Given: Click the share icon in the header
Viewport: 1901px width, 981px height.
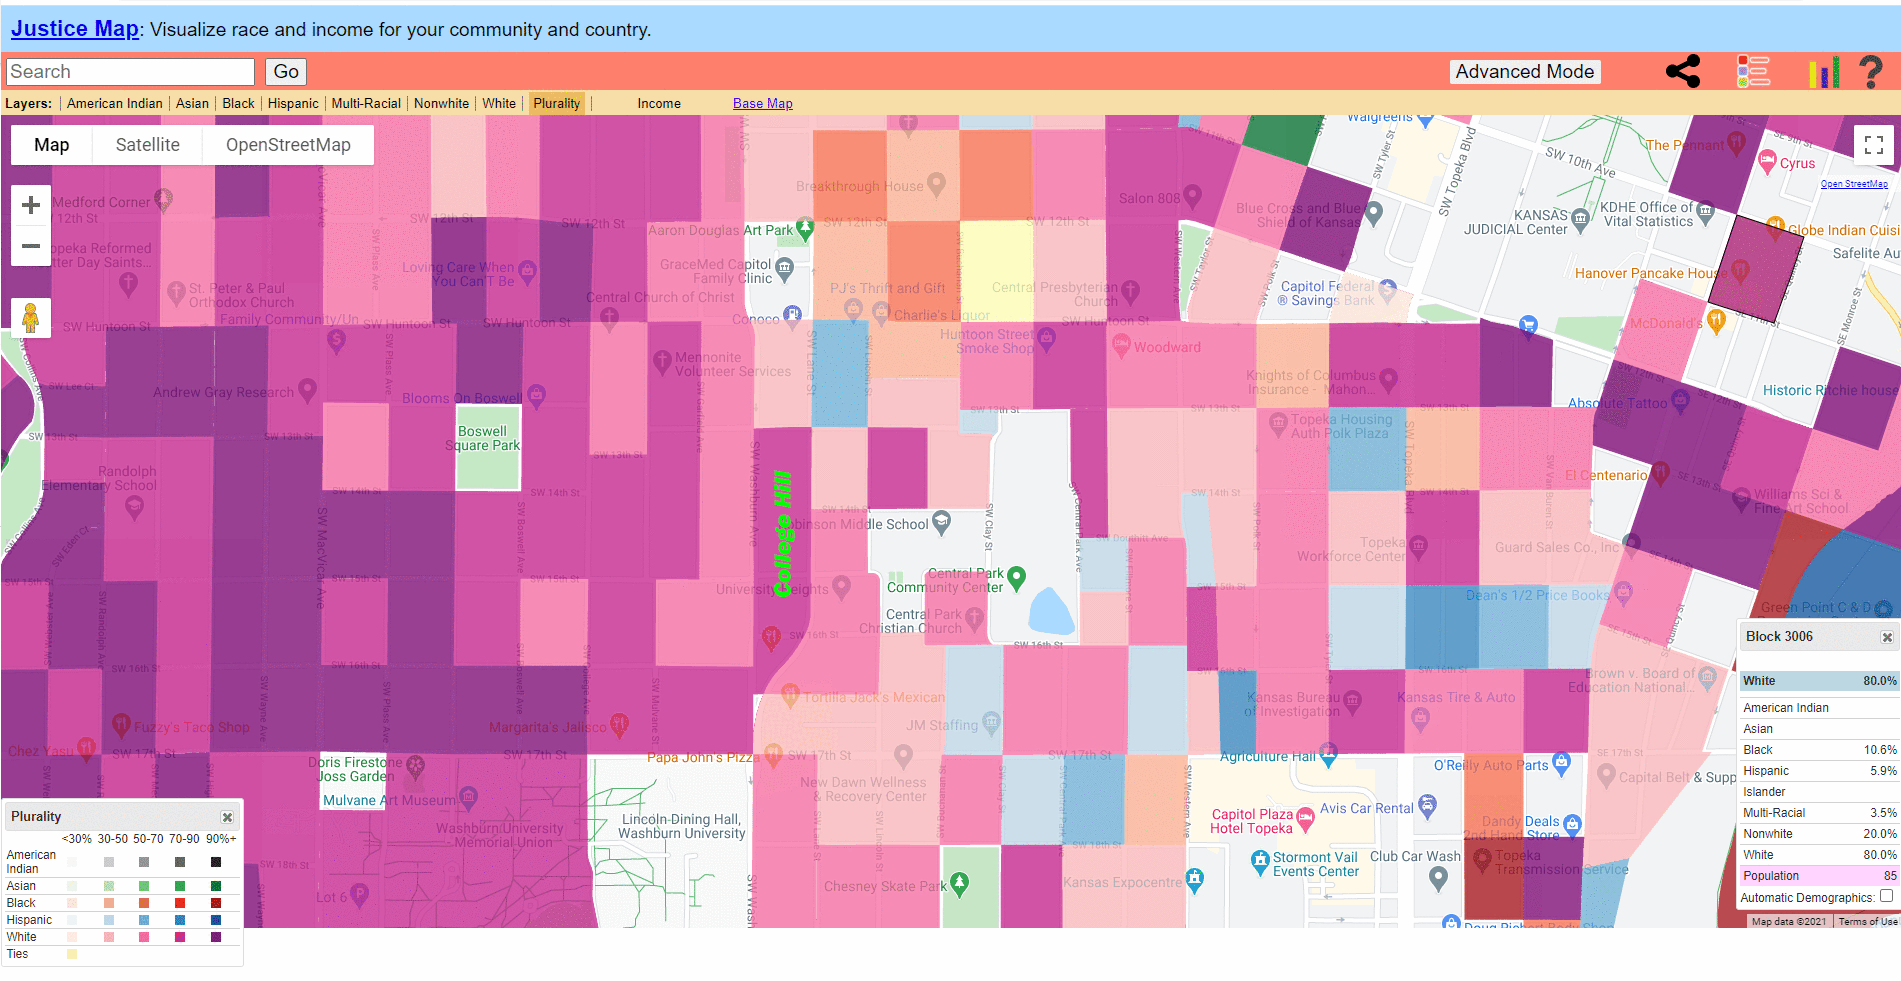Looking at the screenshot, I should [1683, 71].
